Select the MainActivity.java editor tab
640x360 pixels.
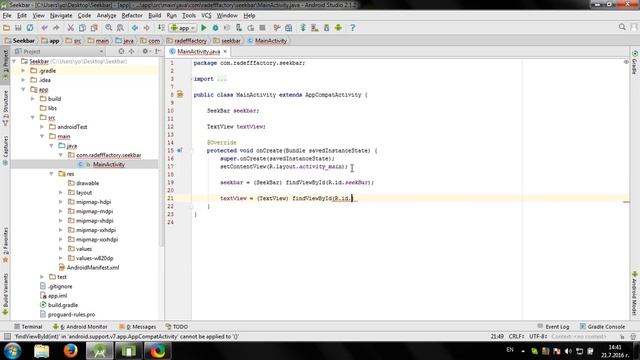pos(198,51)
